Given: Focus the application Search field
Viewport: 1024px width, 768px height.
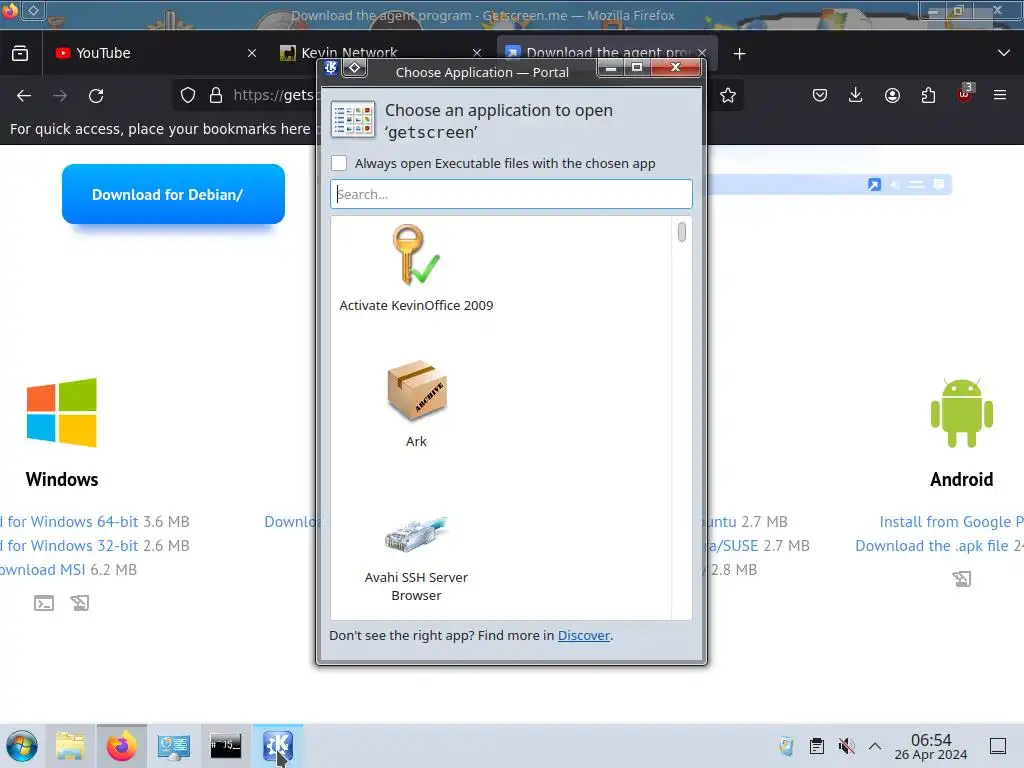Looking at the screenshot, I should (x=511, y=194).
